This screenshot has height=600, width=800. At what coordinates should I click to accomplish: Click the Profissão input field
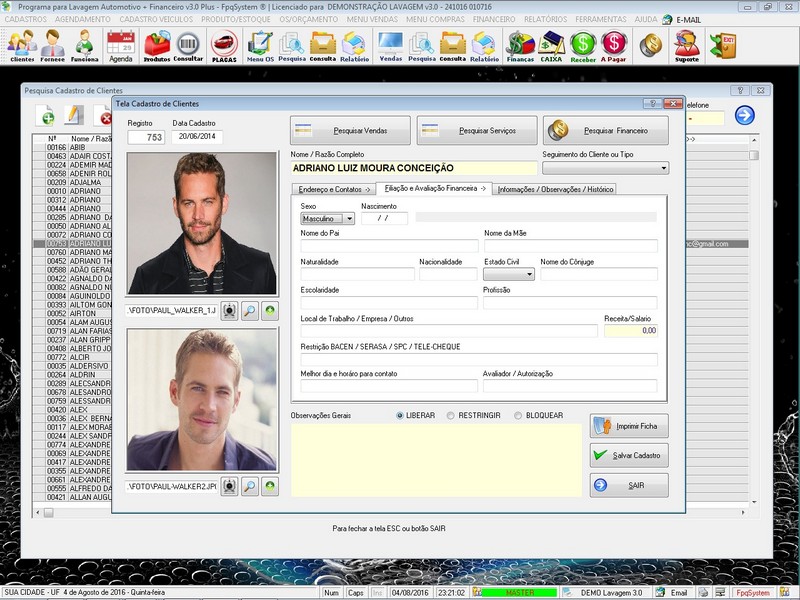570,303
